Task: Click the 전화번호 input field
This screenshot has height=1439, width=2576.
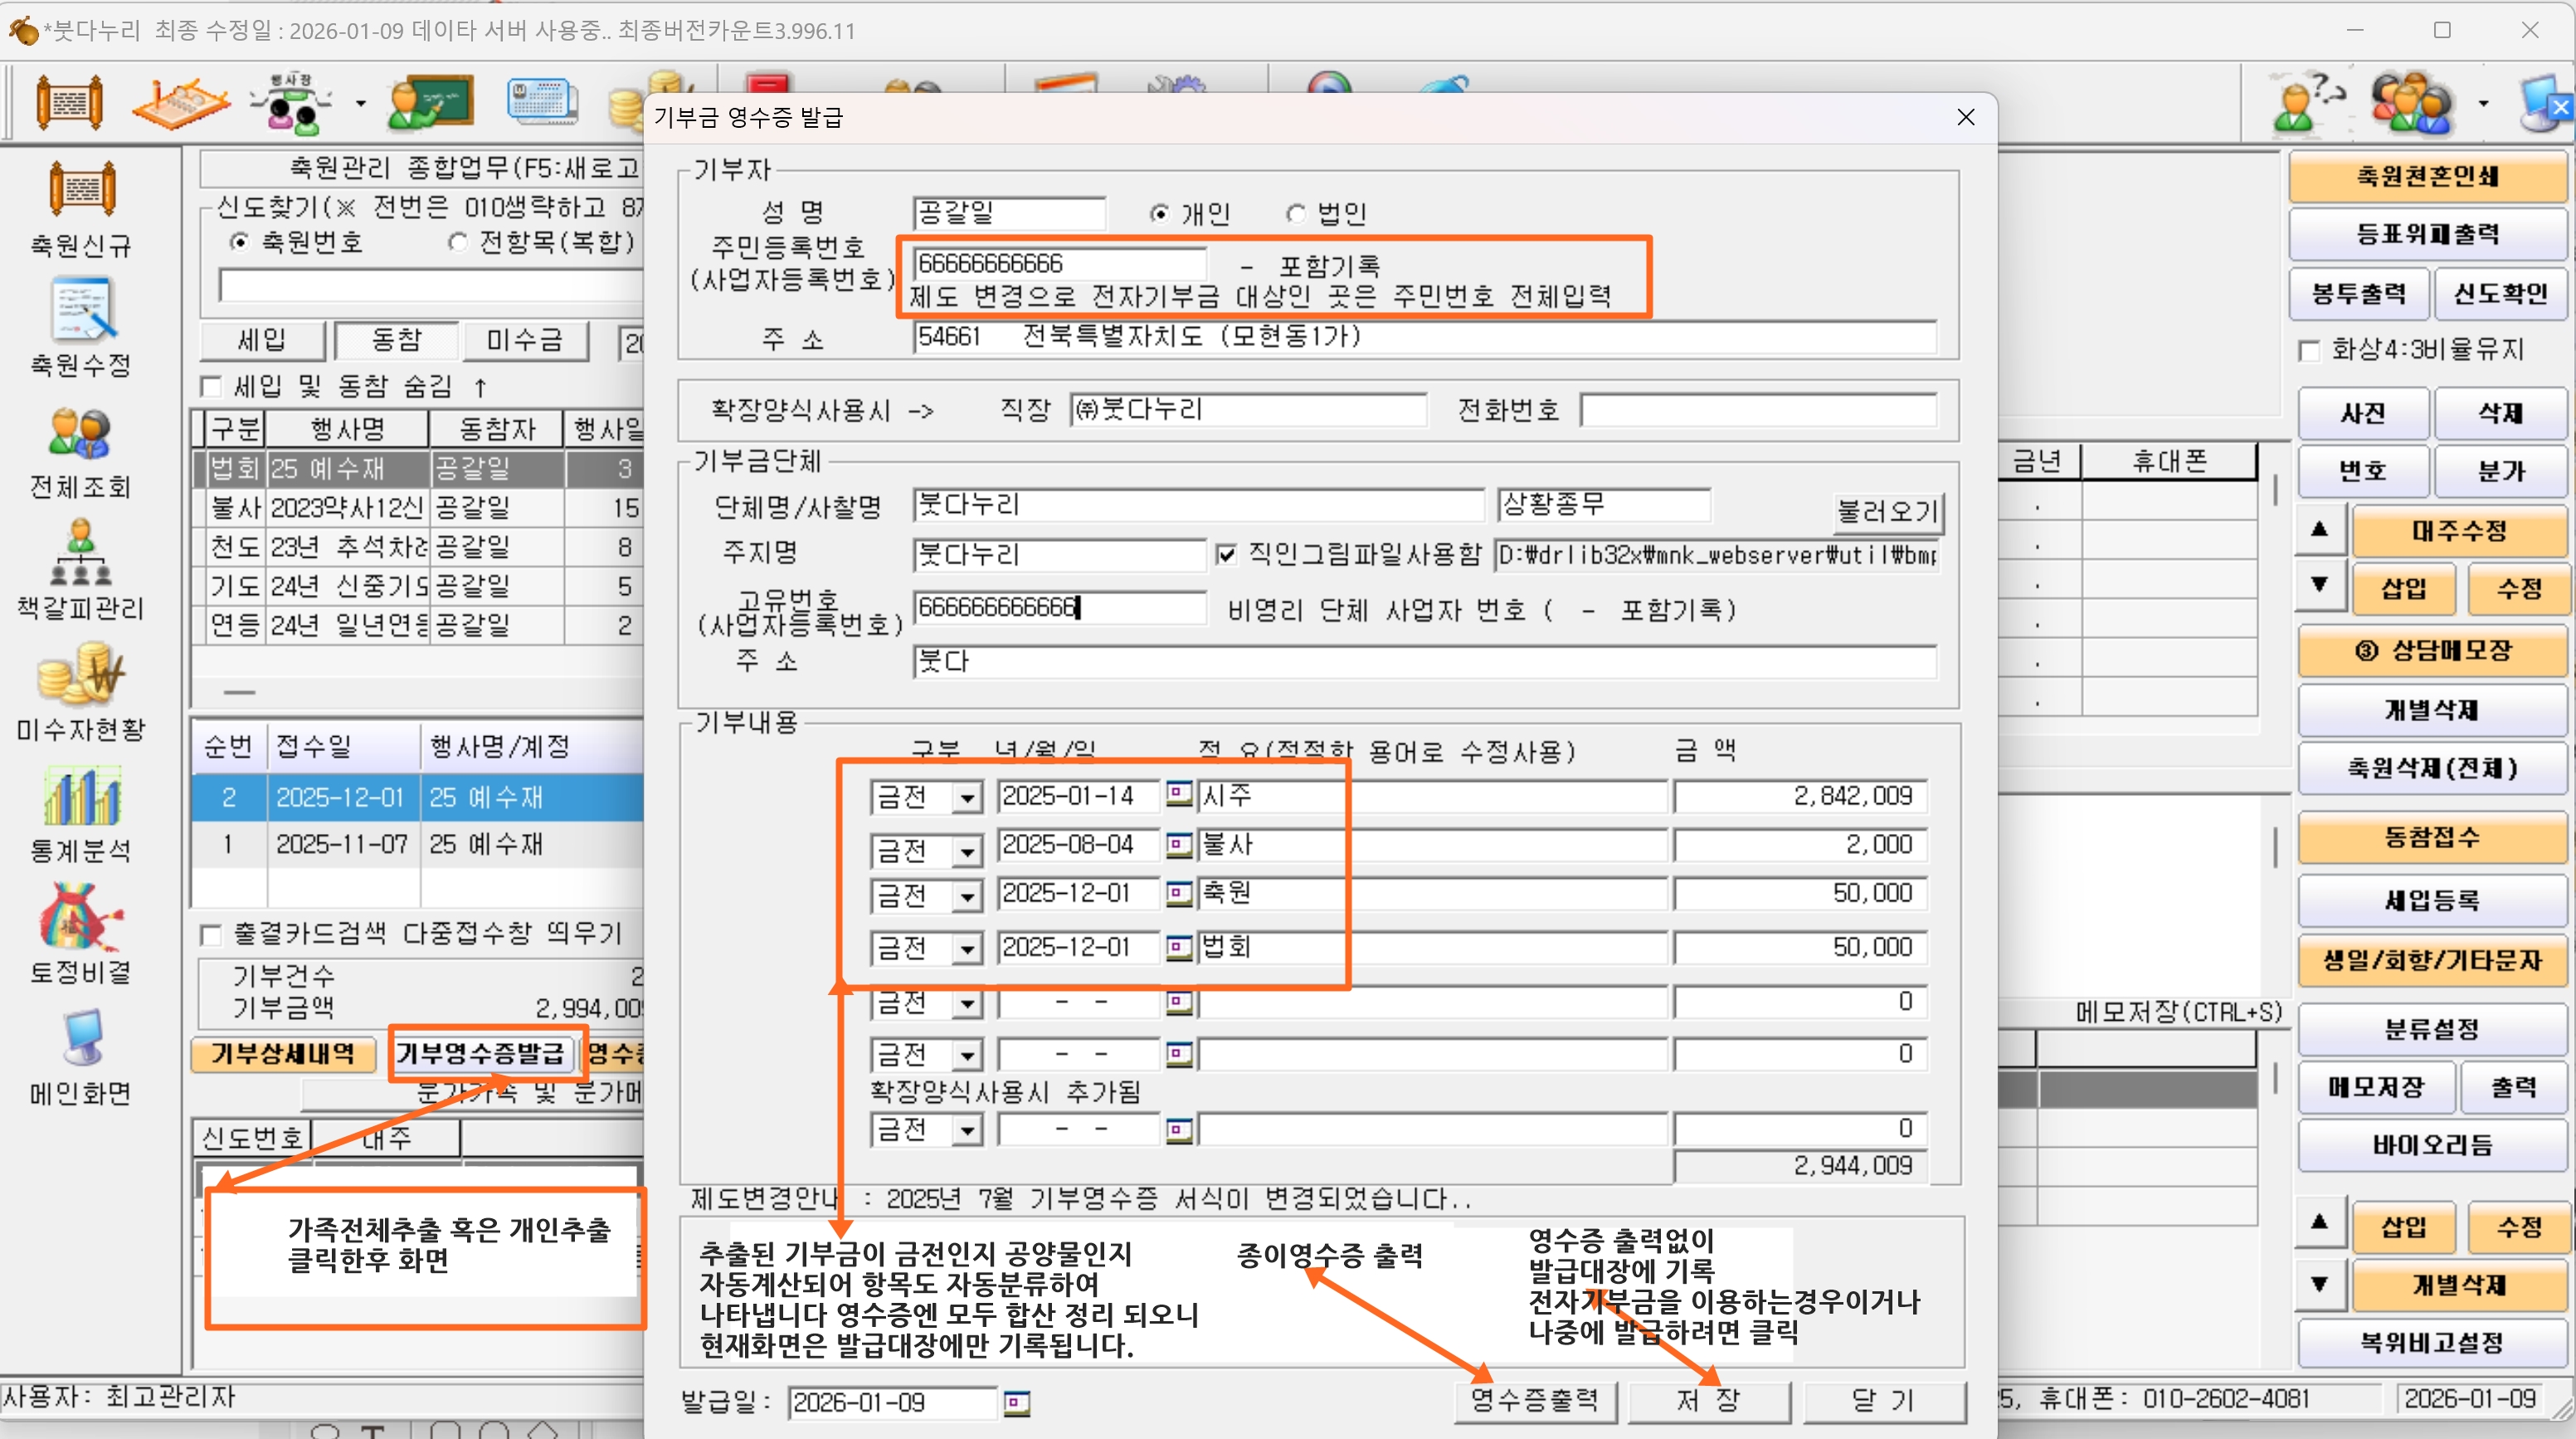Action: point(1758,410)
